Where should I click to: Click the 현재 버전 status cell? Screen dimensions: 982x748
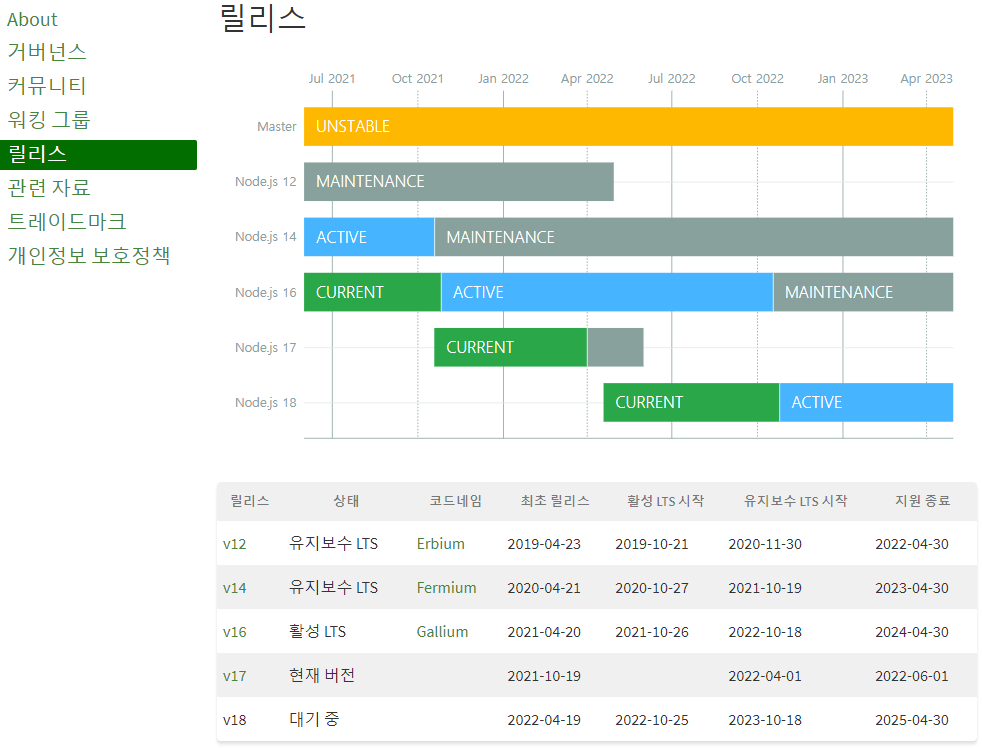[x=322, y=675]
